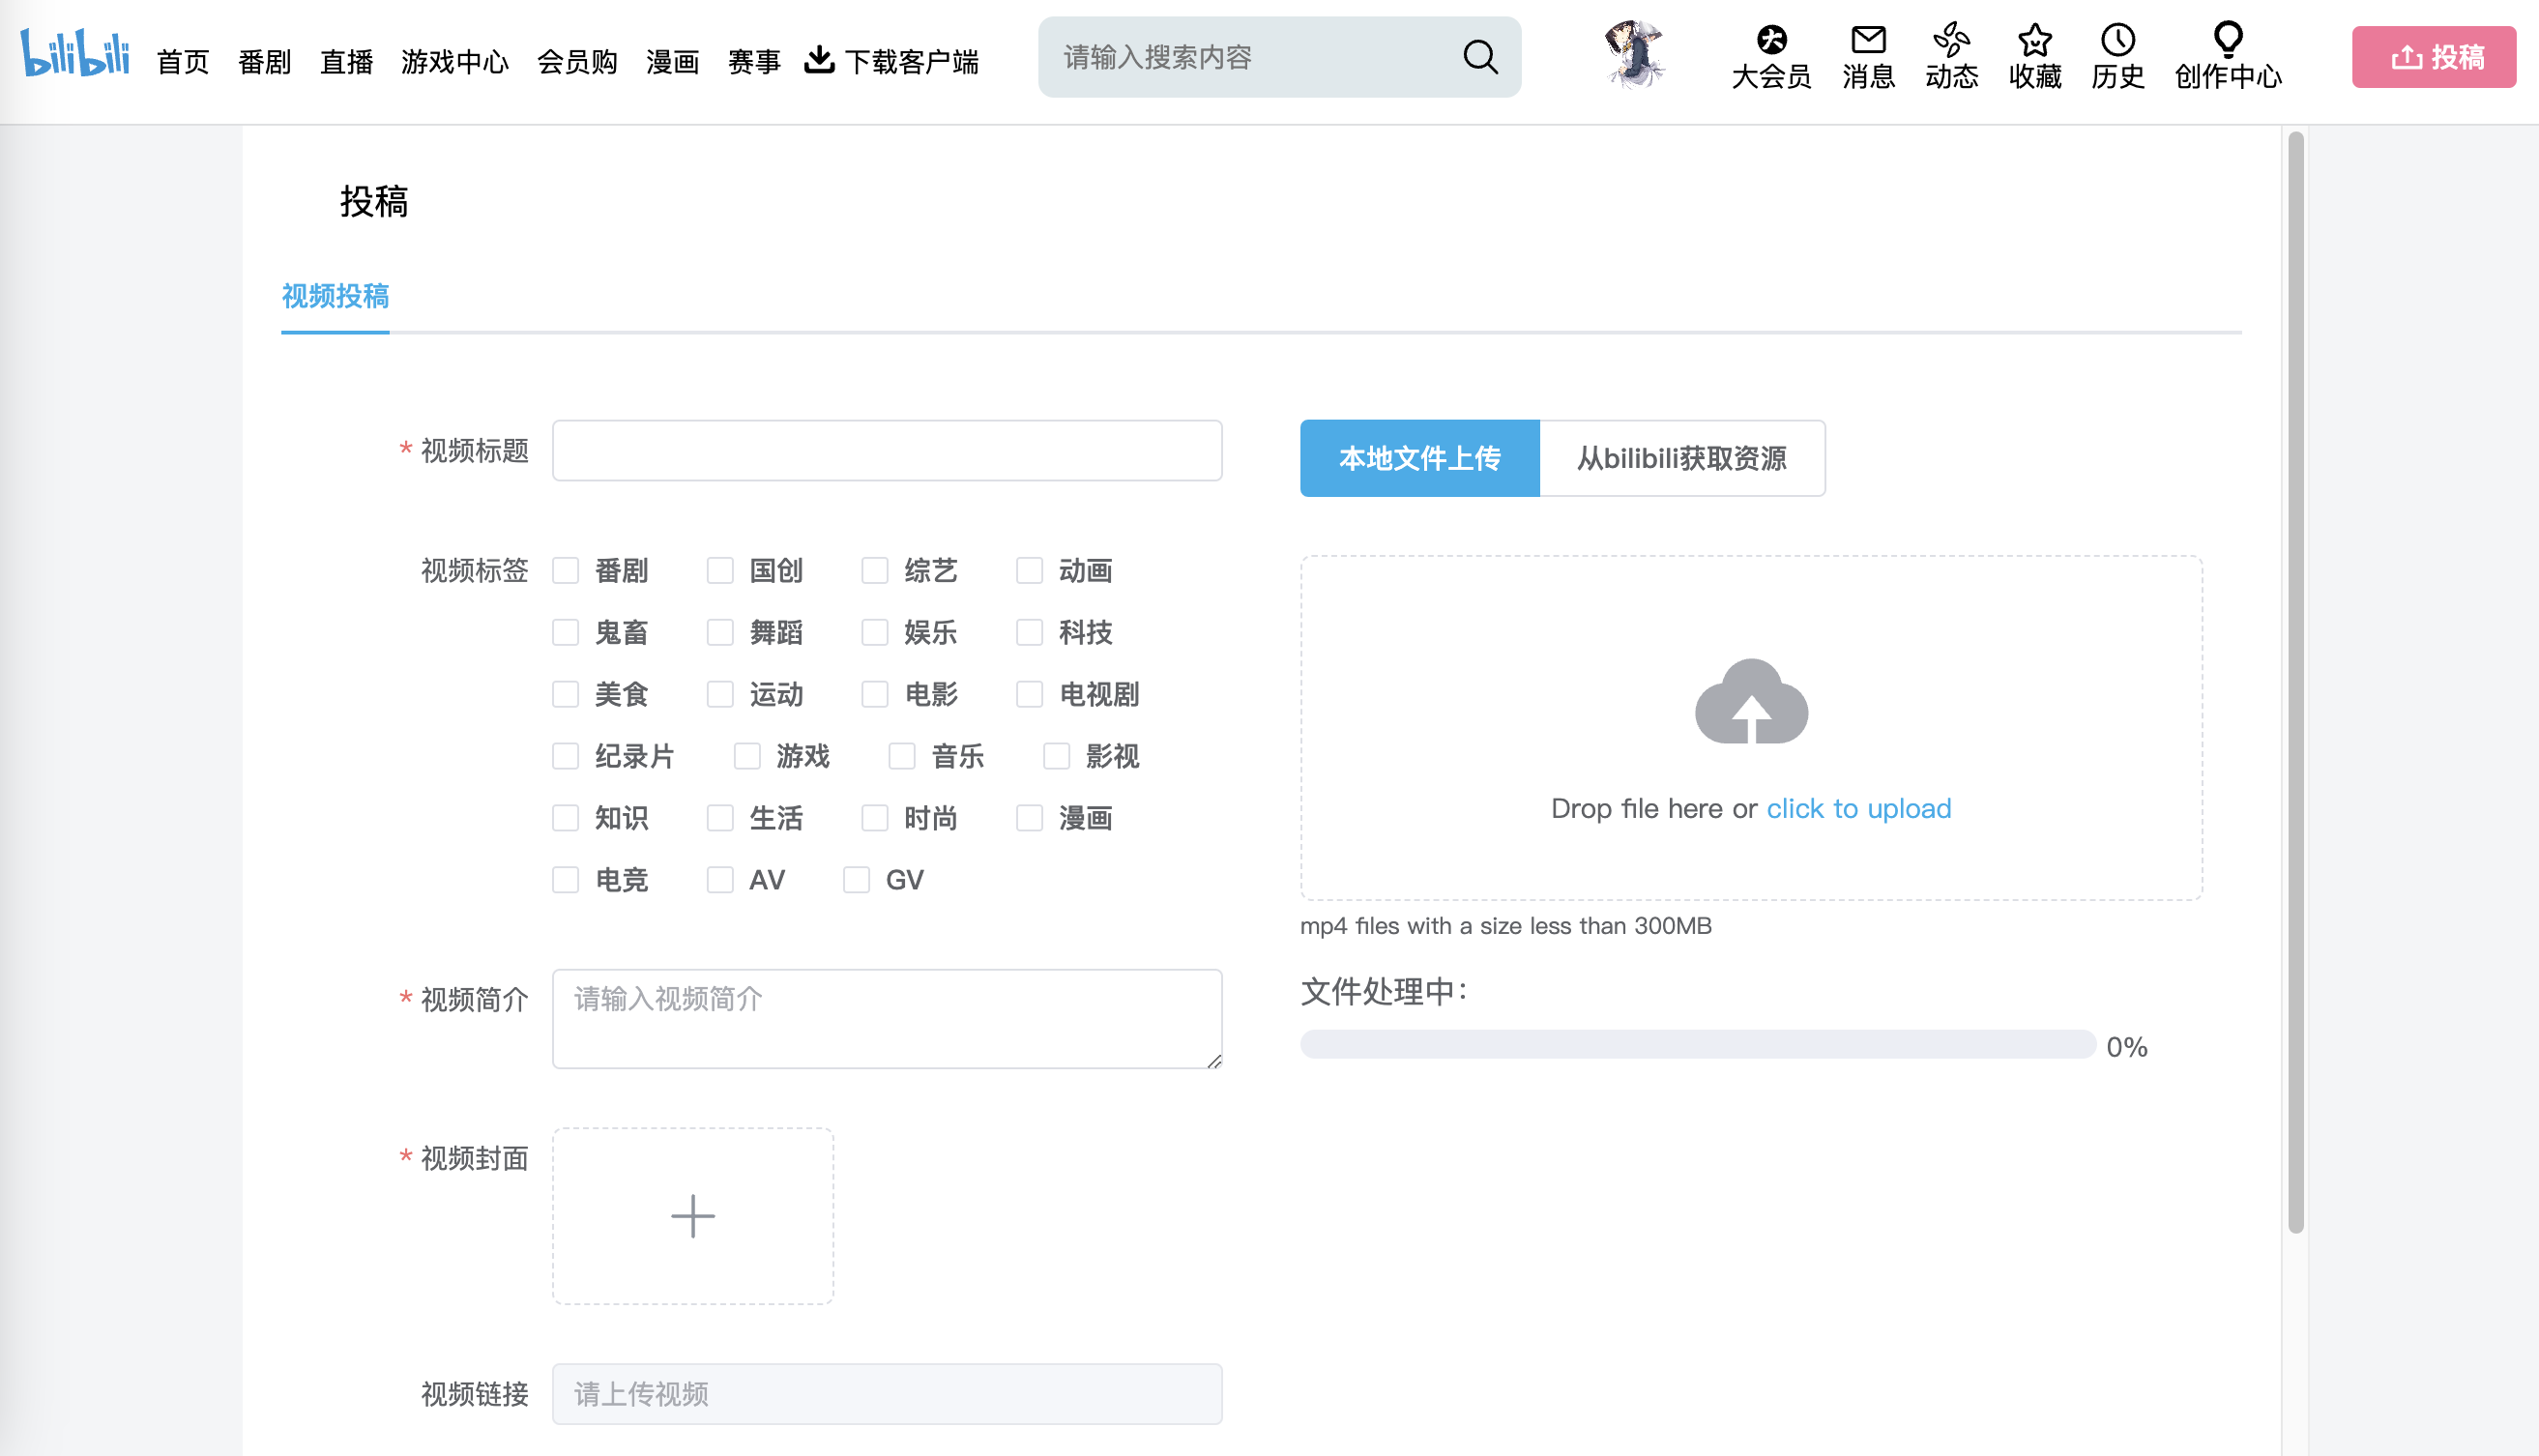2539x1456 pixels.
Task: Open 会员购 in top navigation
Action: [577, 62]
